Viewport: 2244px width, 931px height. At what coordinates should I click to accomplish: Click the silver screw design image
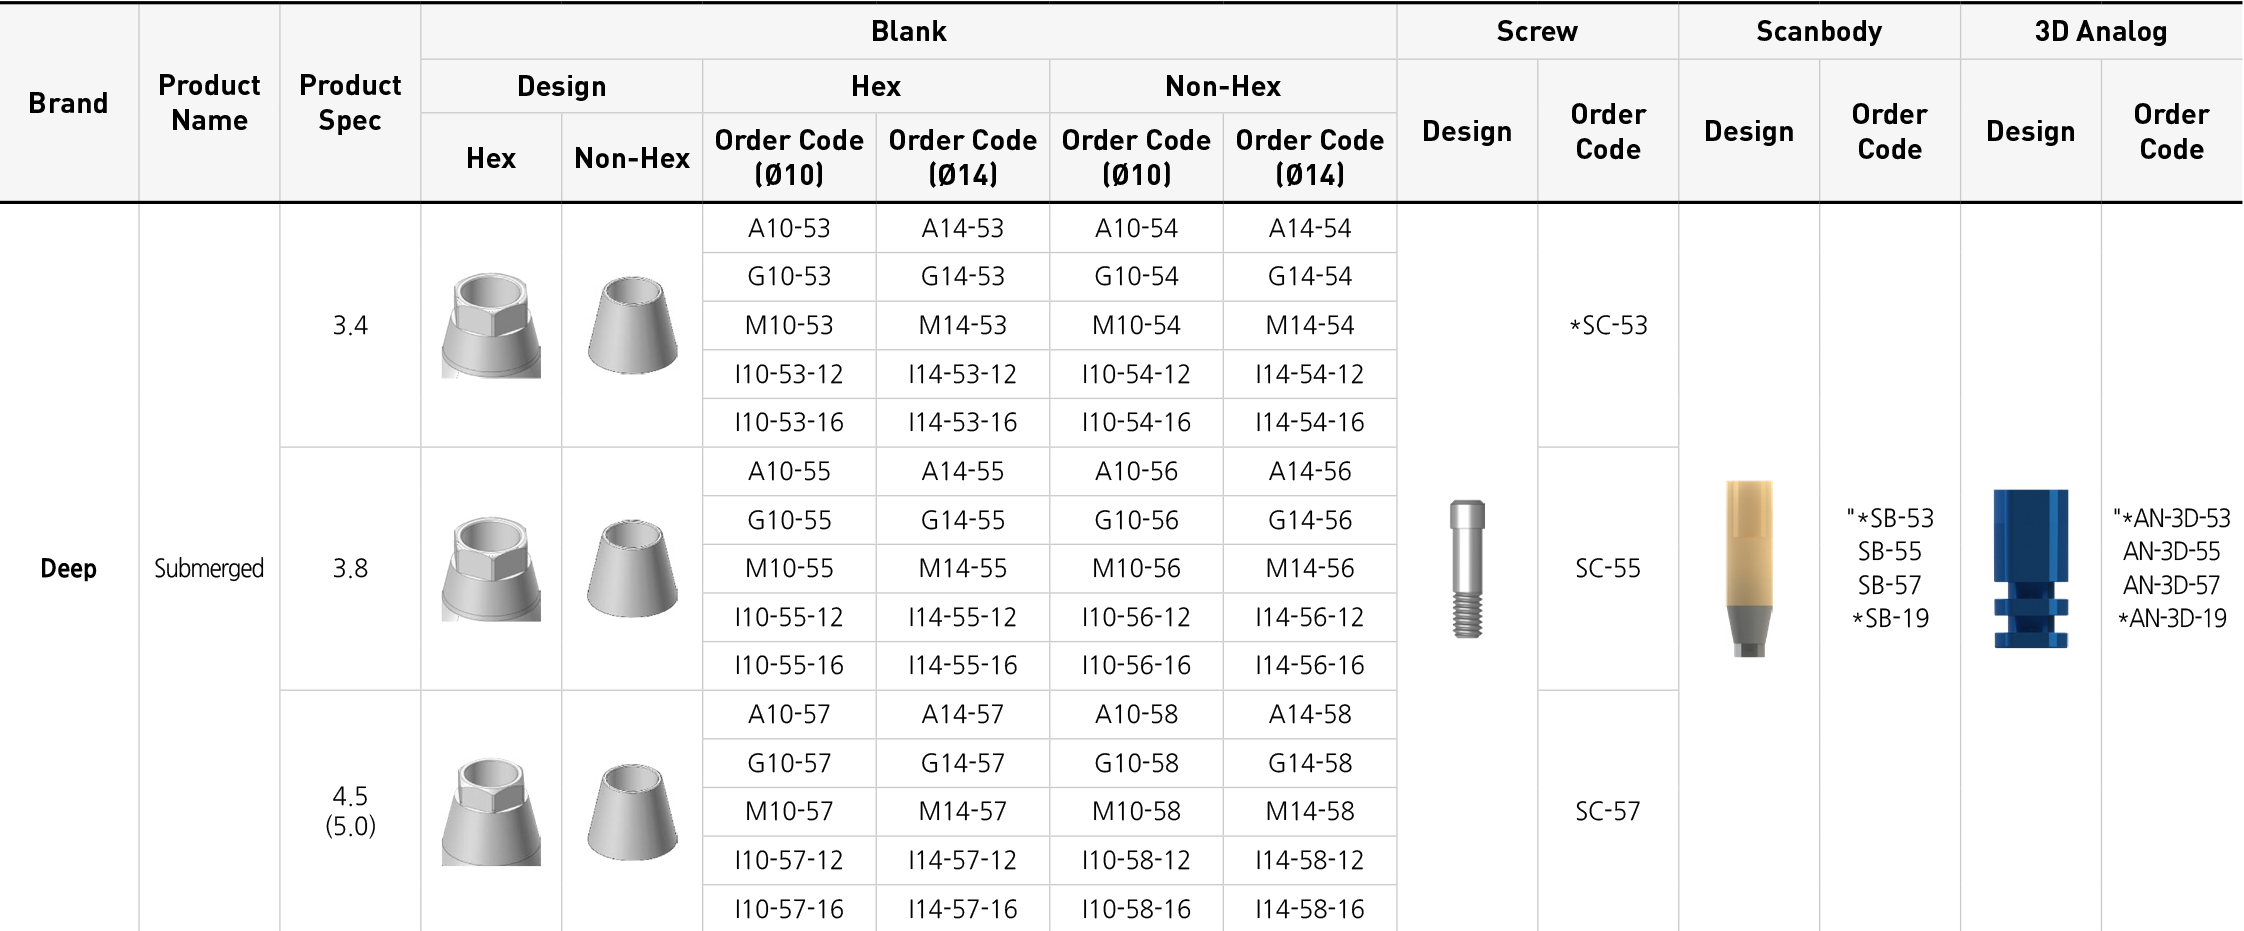point(1467,568)
